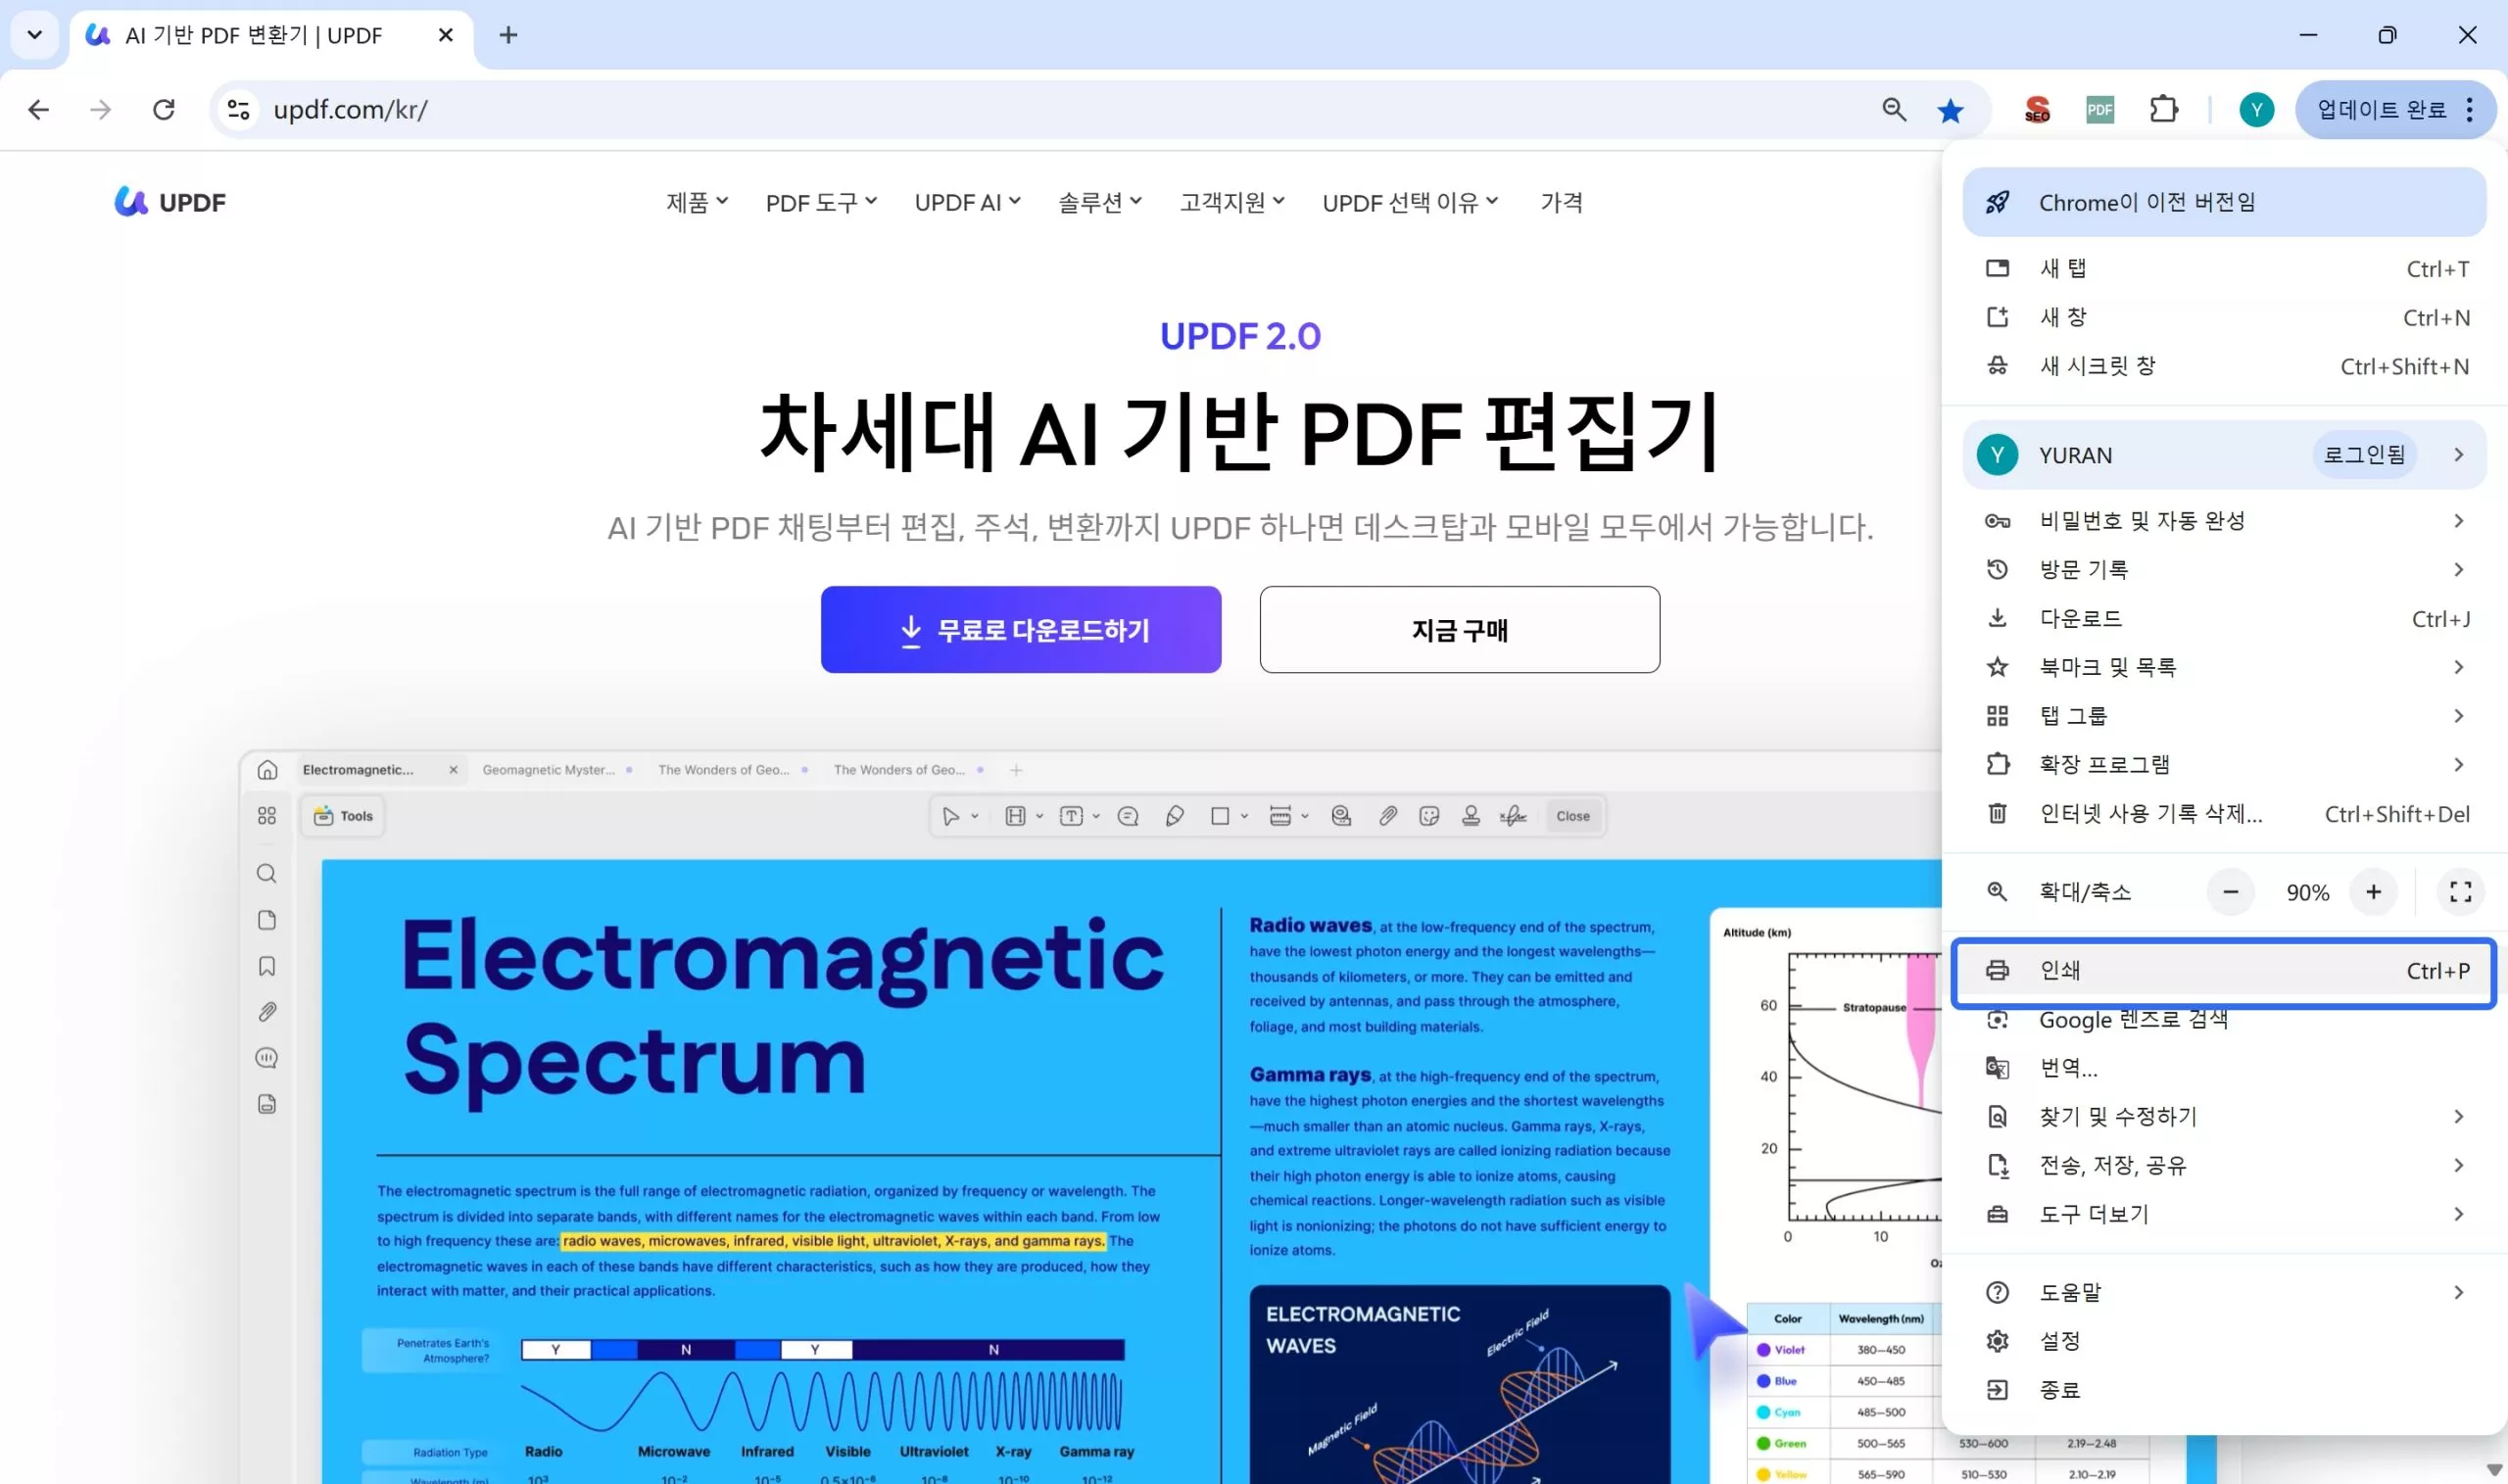2508x1484 pixels.
Task: Open the extensions puzzle icon
Action: coord(2163,109)
